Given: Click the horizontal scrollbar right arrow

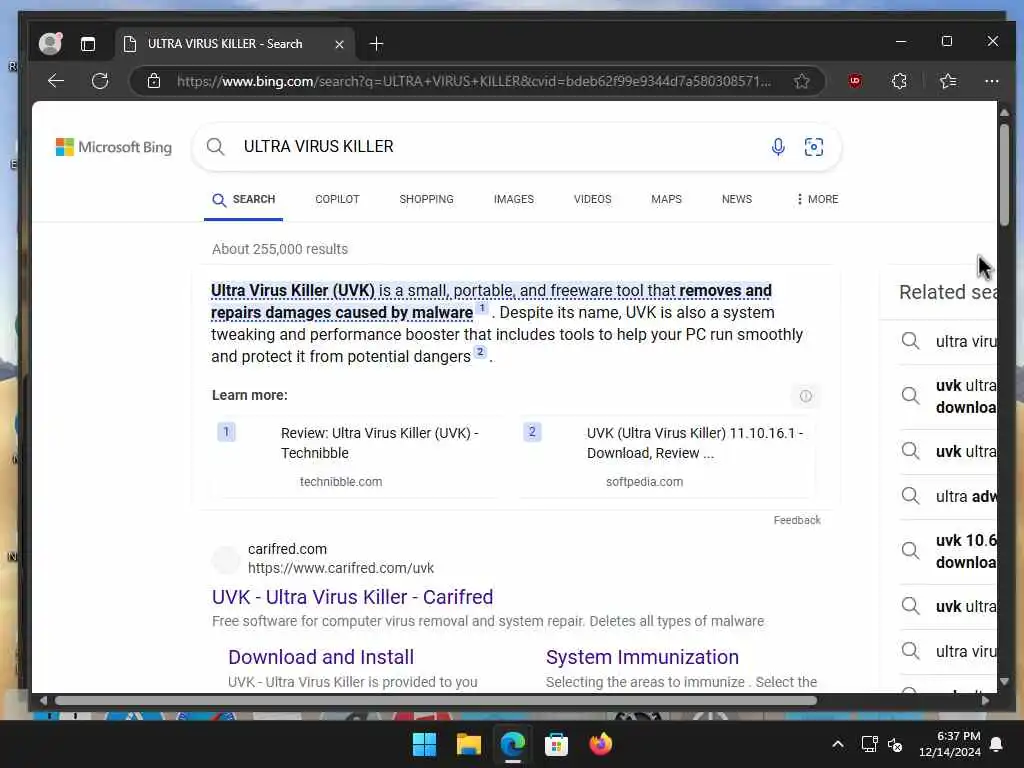Looking at the screenshot, I should (x=985, y=701).
